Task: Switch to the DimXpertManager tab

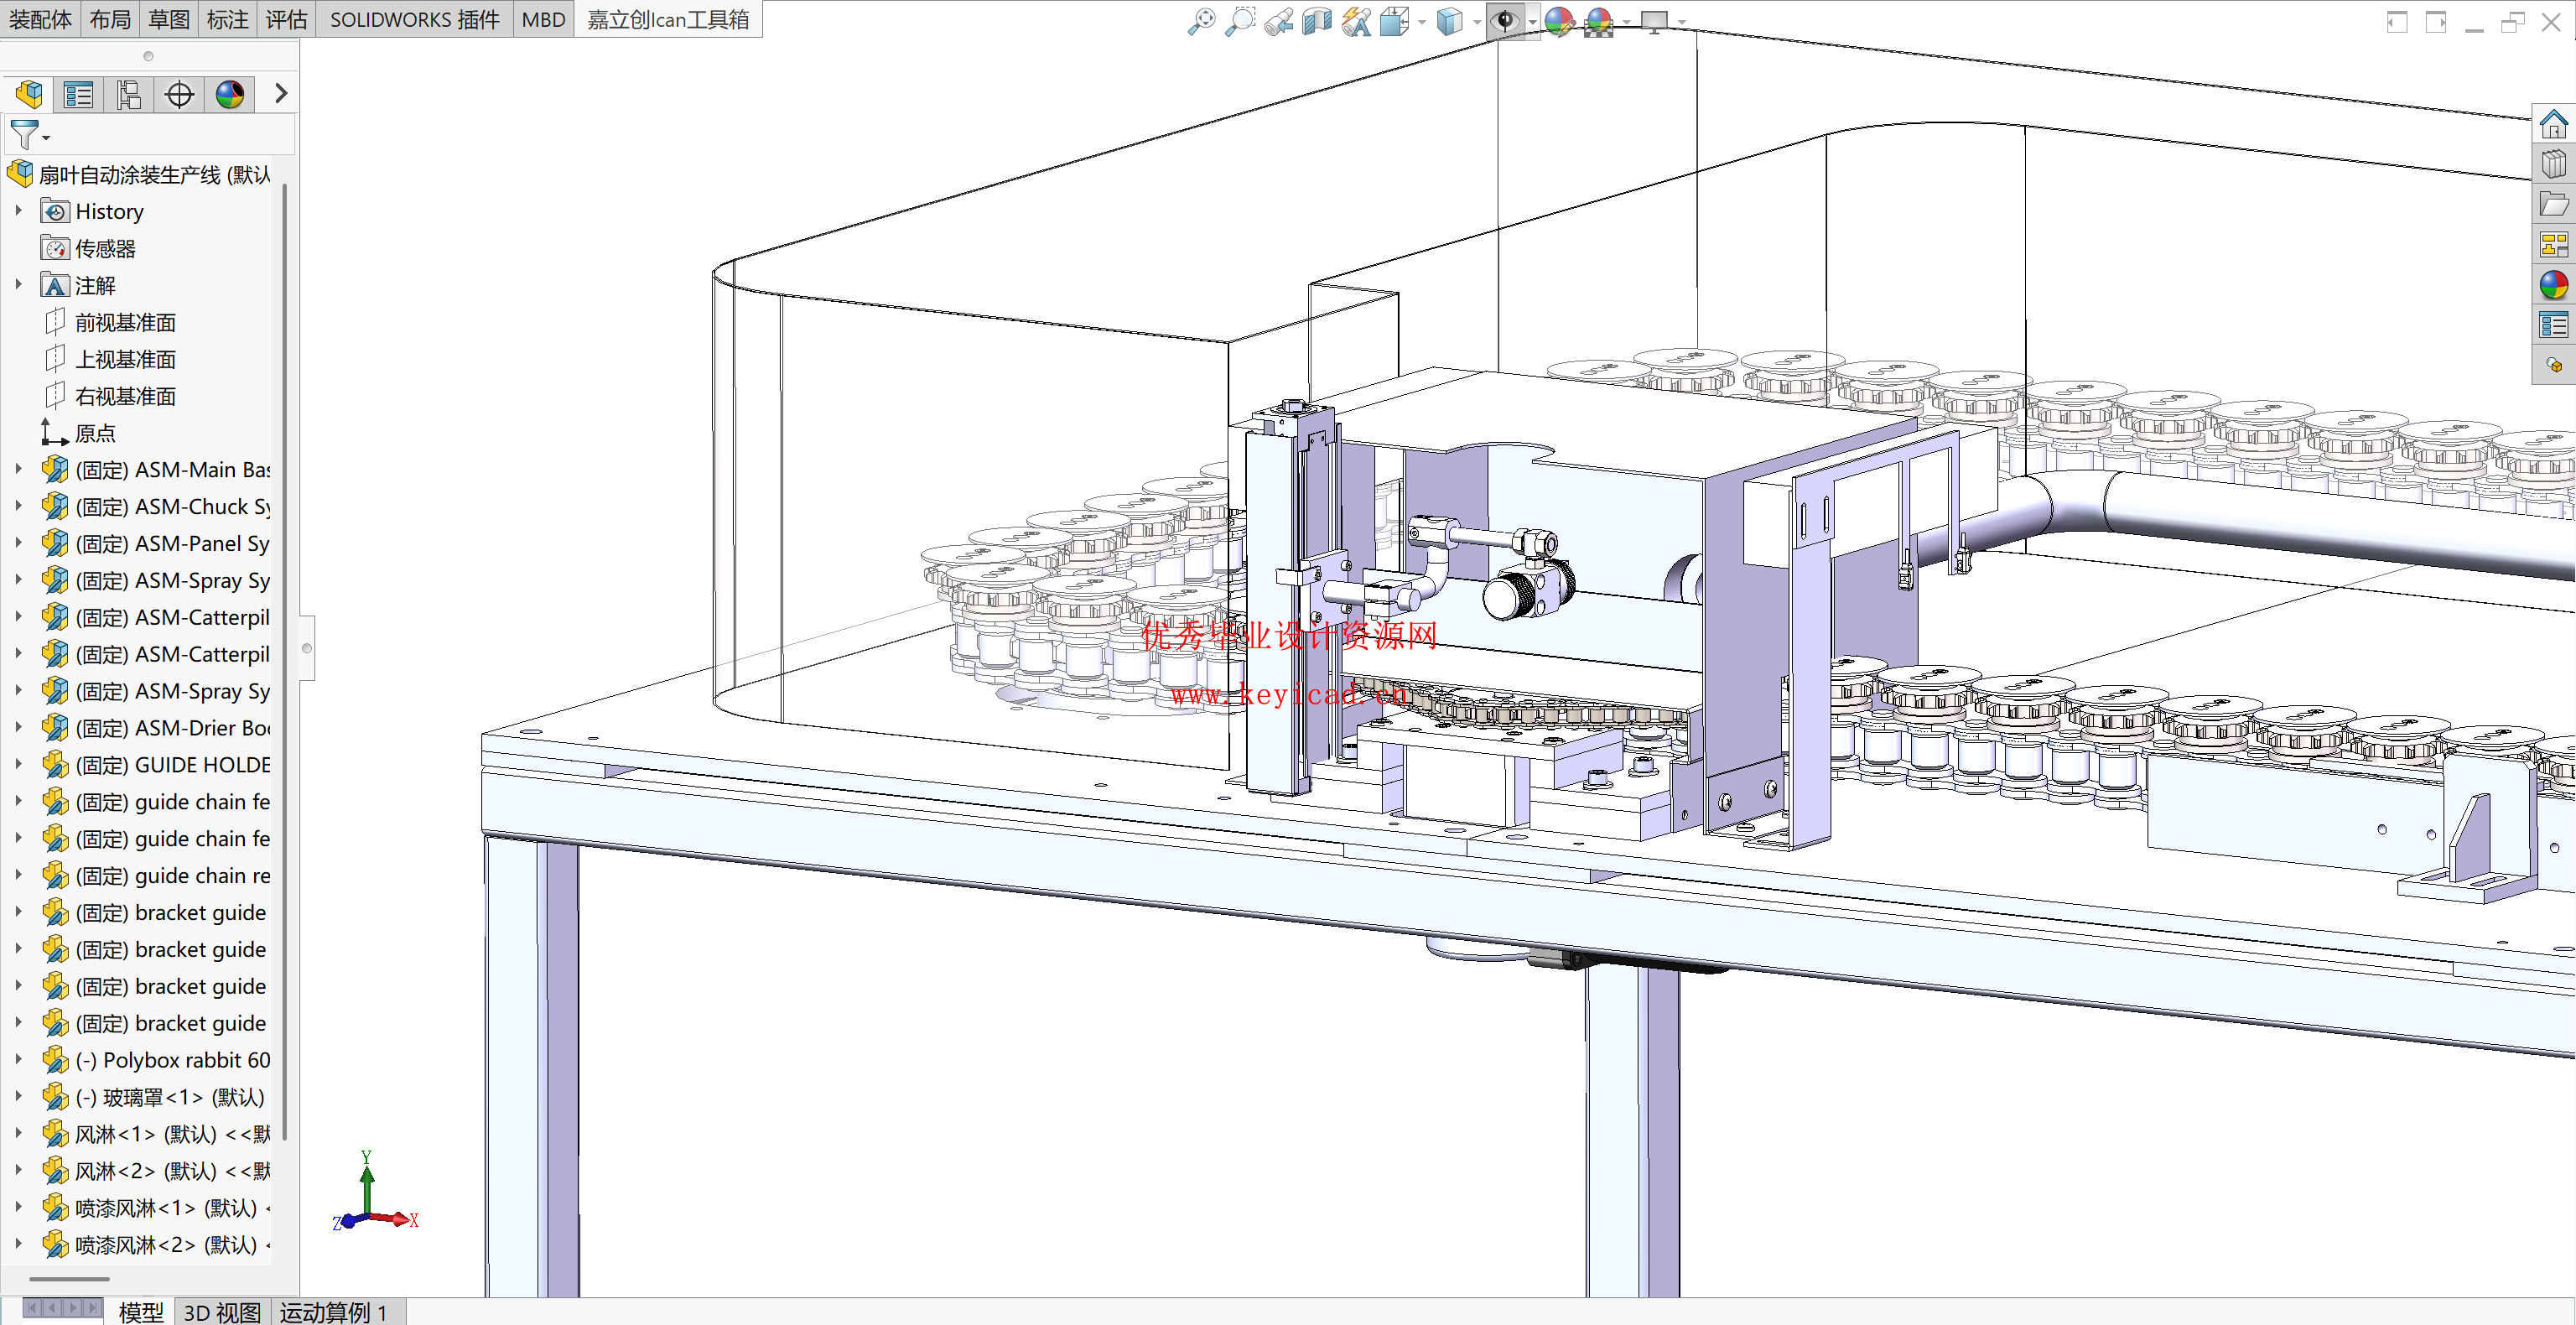Action: tap(179, 95)
